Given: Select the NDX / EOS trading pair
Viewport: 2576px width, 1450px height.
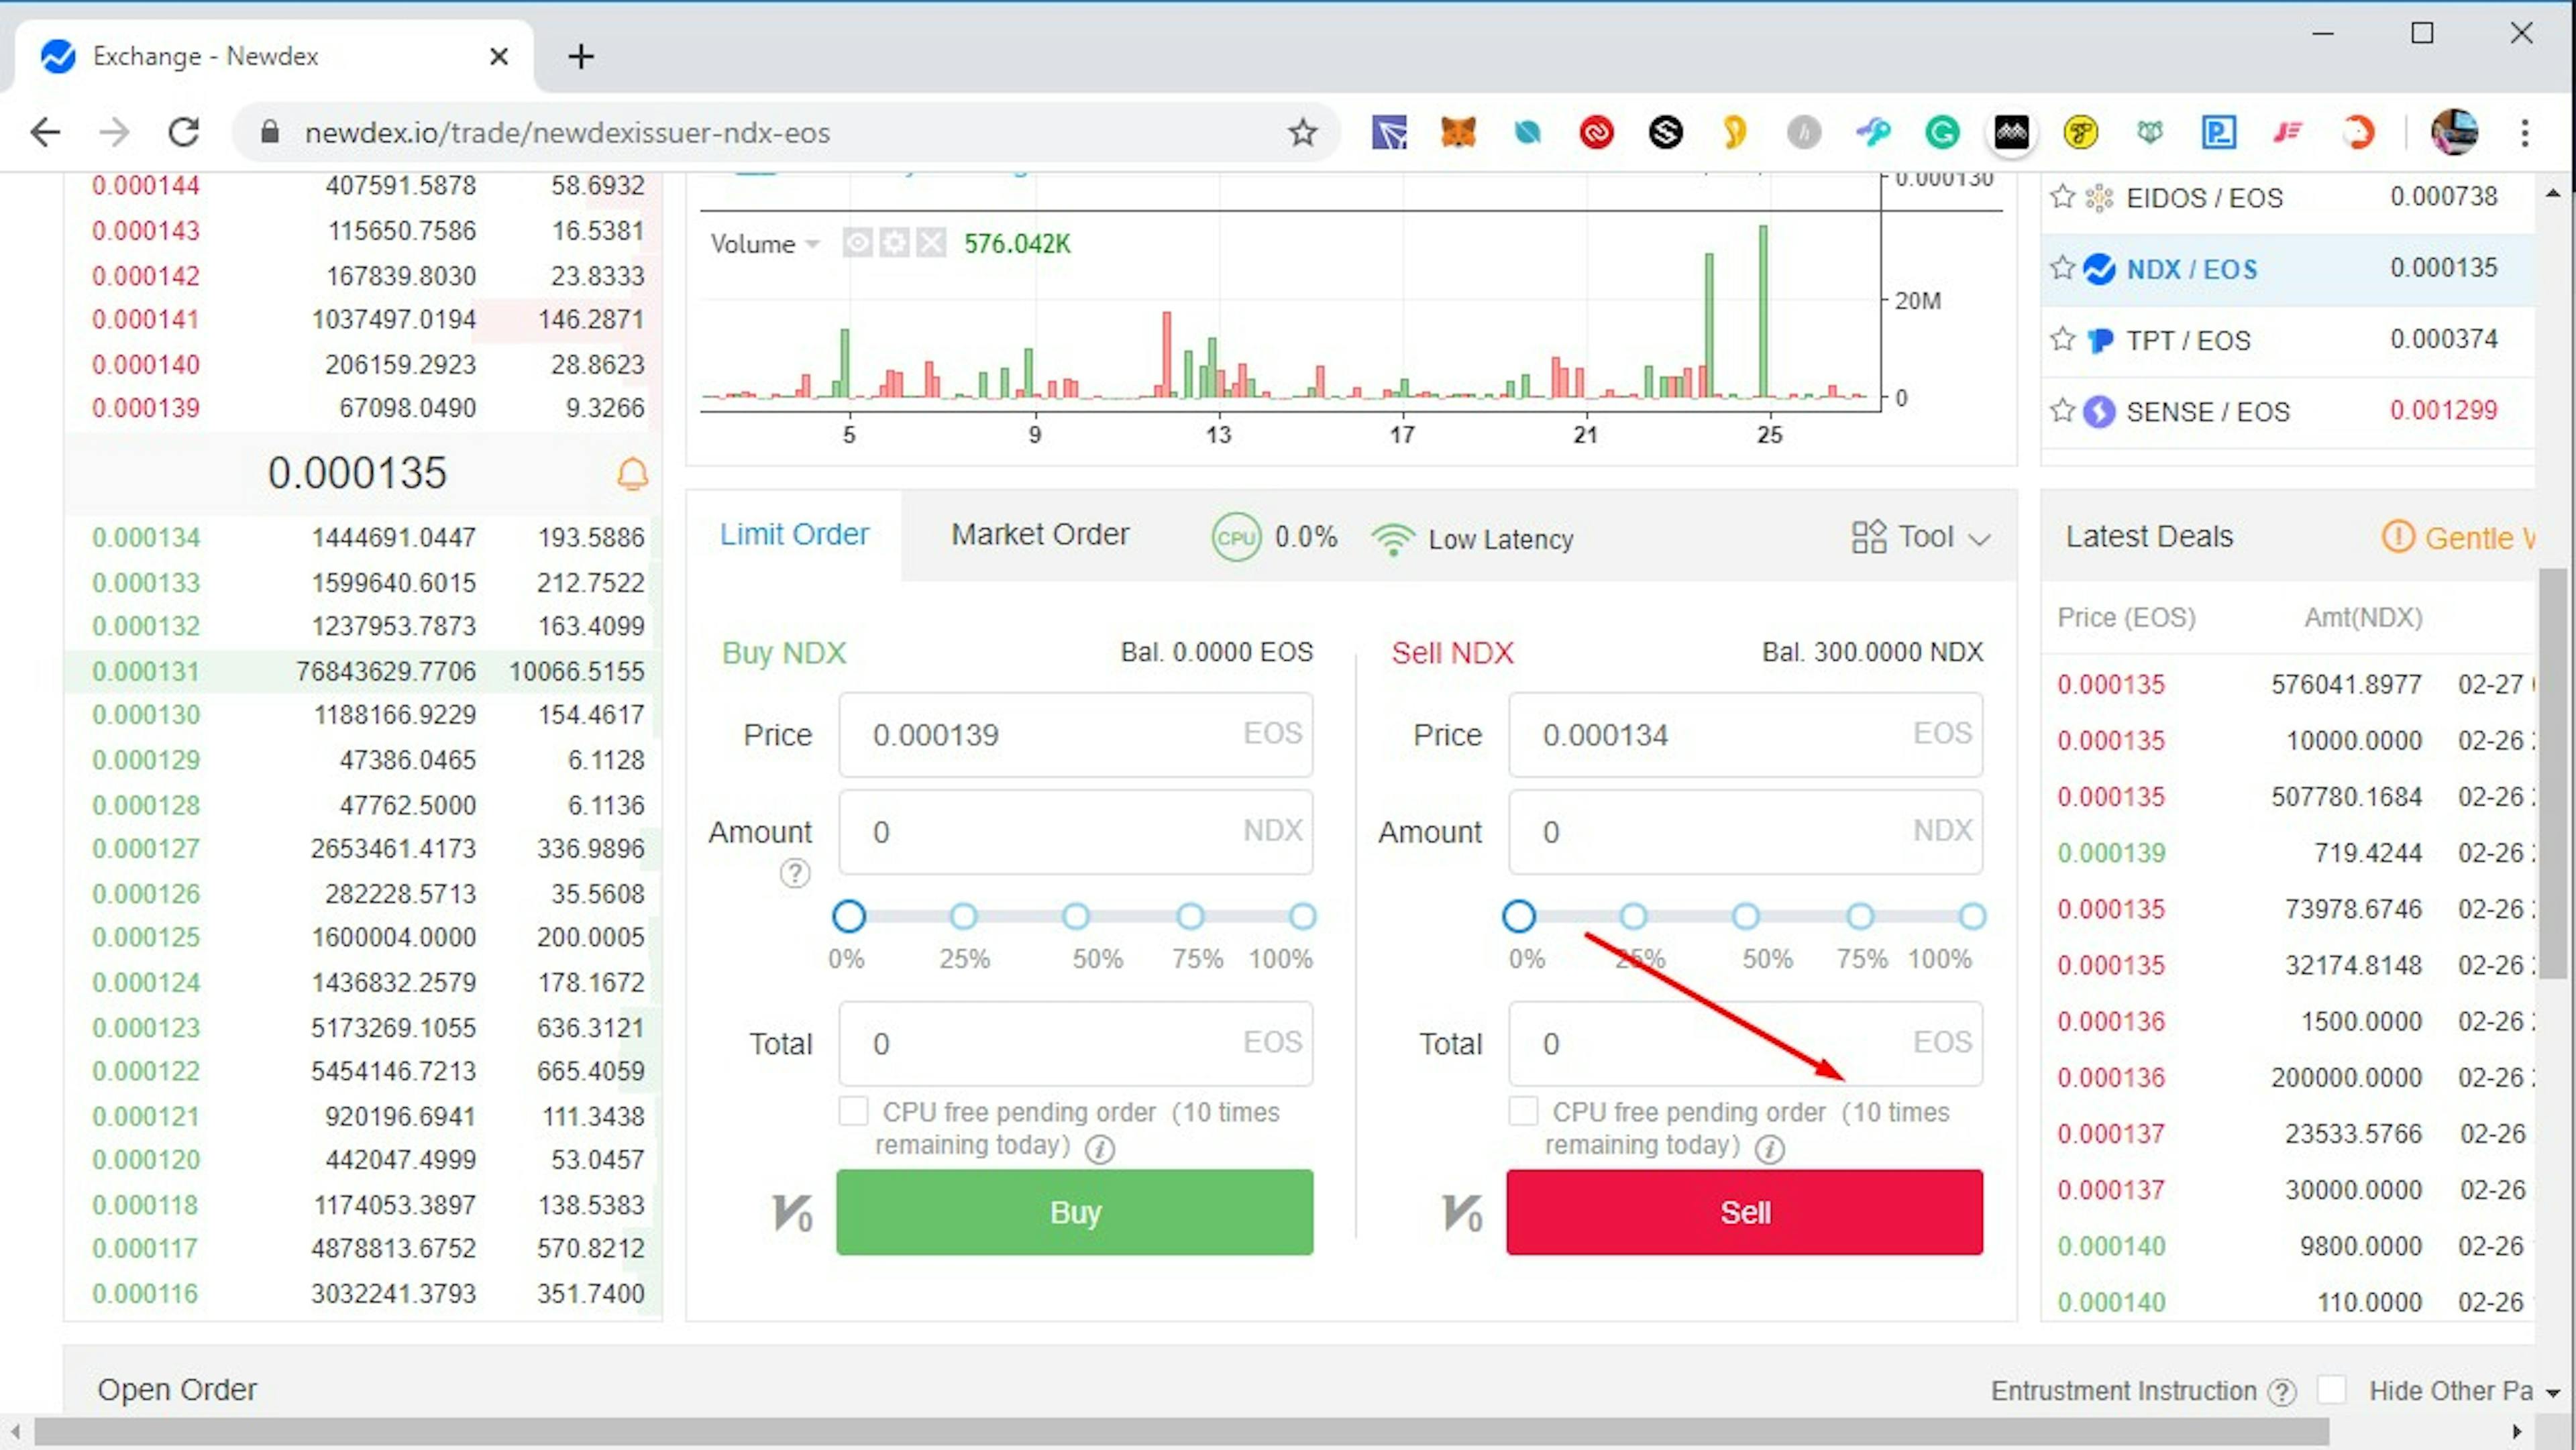Looking at the screenshot, I should coord(2288,269).
